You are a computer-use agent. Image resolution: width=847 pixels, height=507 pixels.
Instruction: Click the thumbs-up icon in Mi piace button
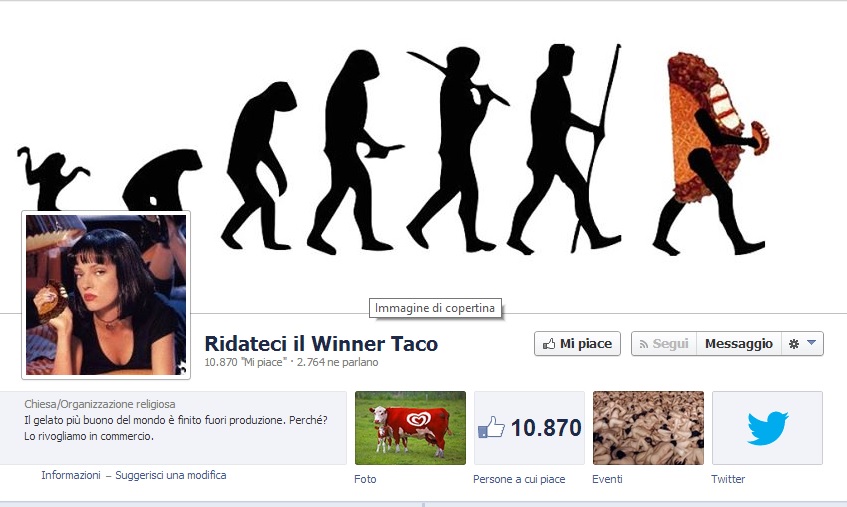coord(549,344)
